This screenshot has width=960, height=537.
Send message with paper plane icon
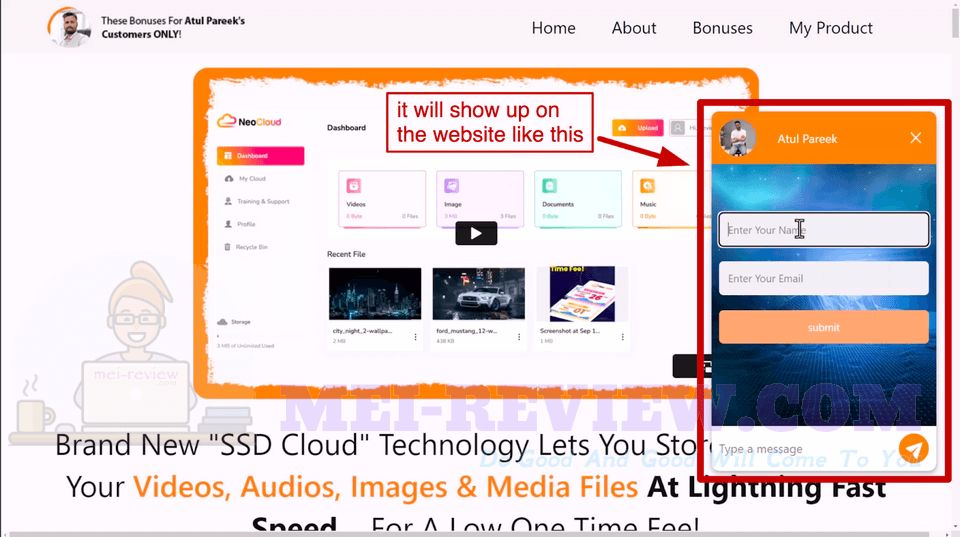pyautogui.click(x=913, y=449)
